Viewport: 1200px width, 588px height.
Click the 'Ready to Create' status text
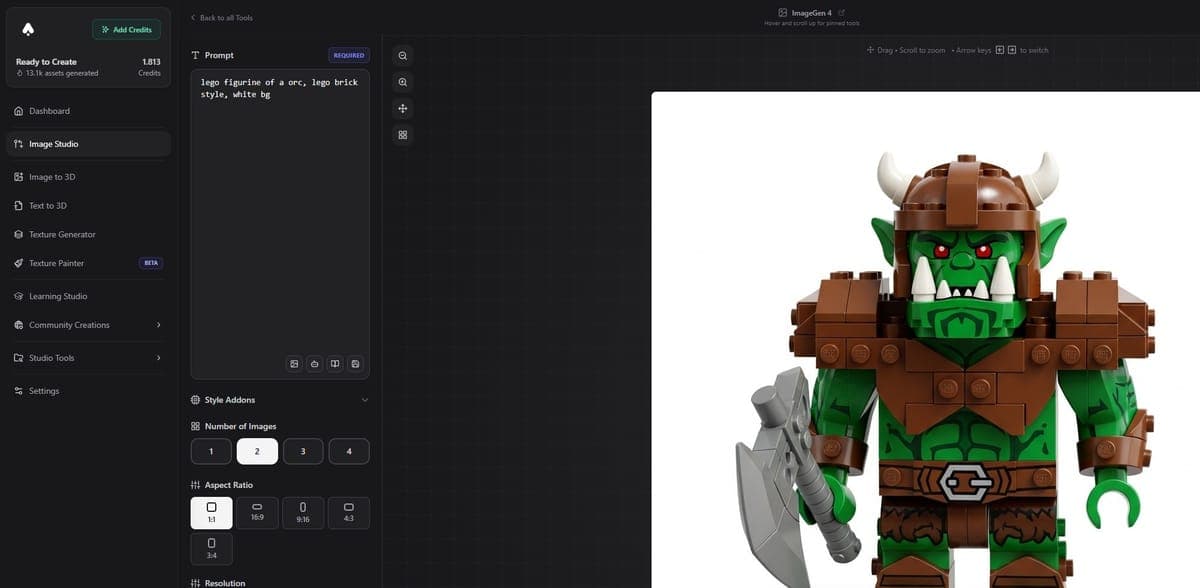tap(46, 62)
